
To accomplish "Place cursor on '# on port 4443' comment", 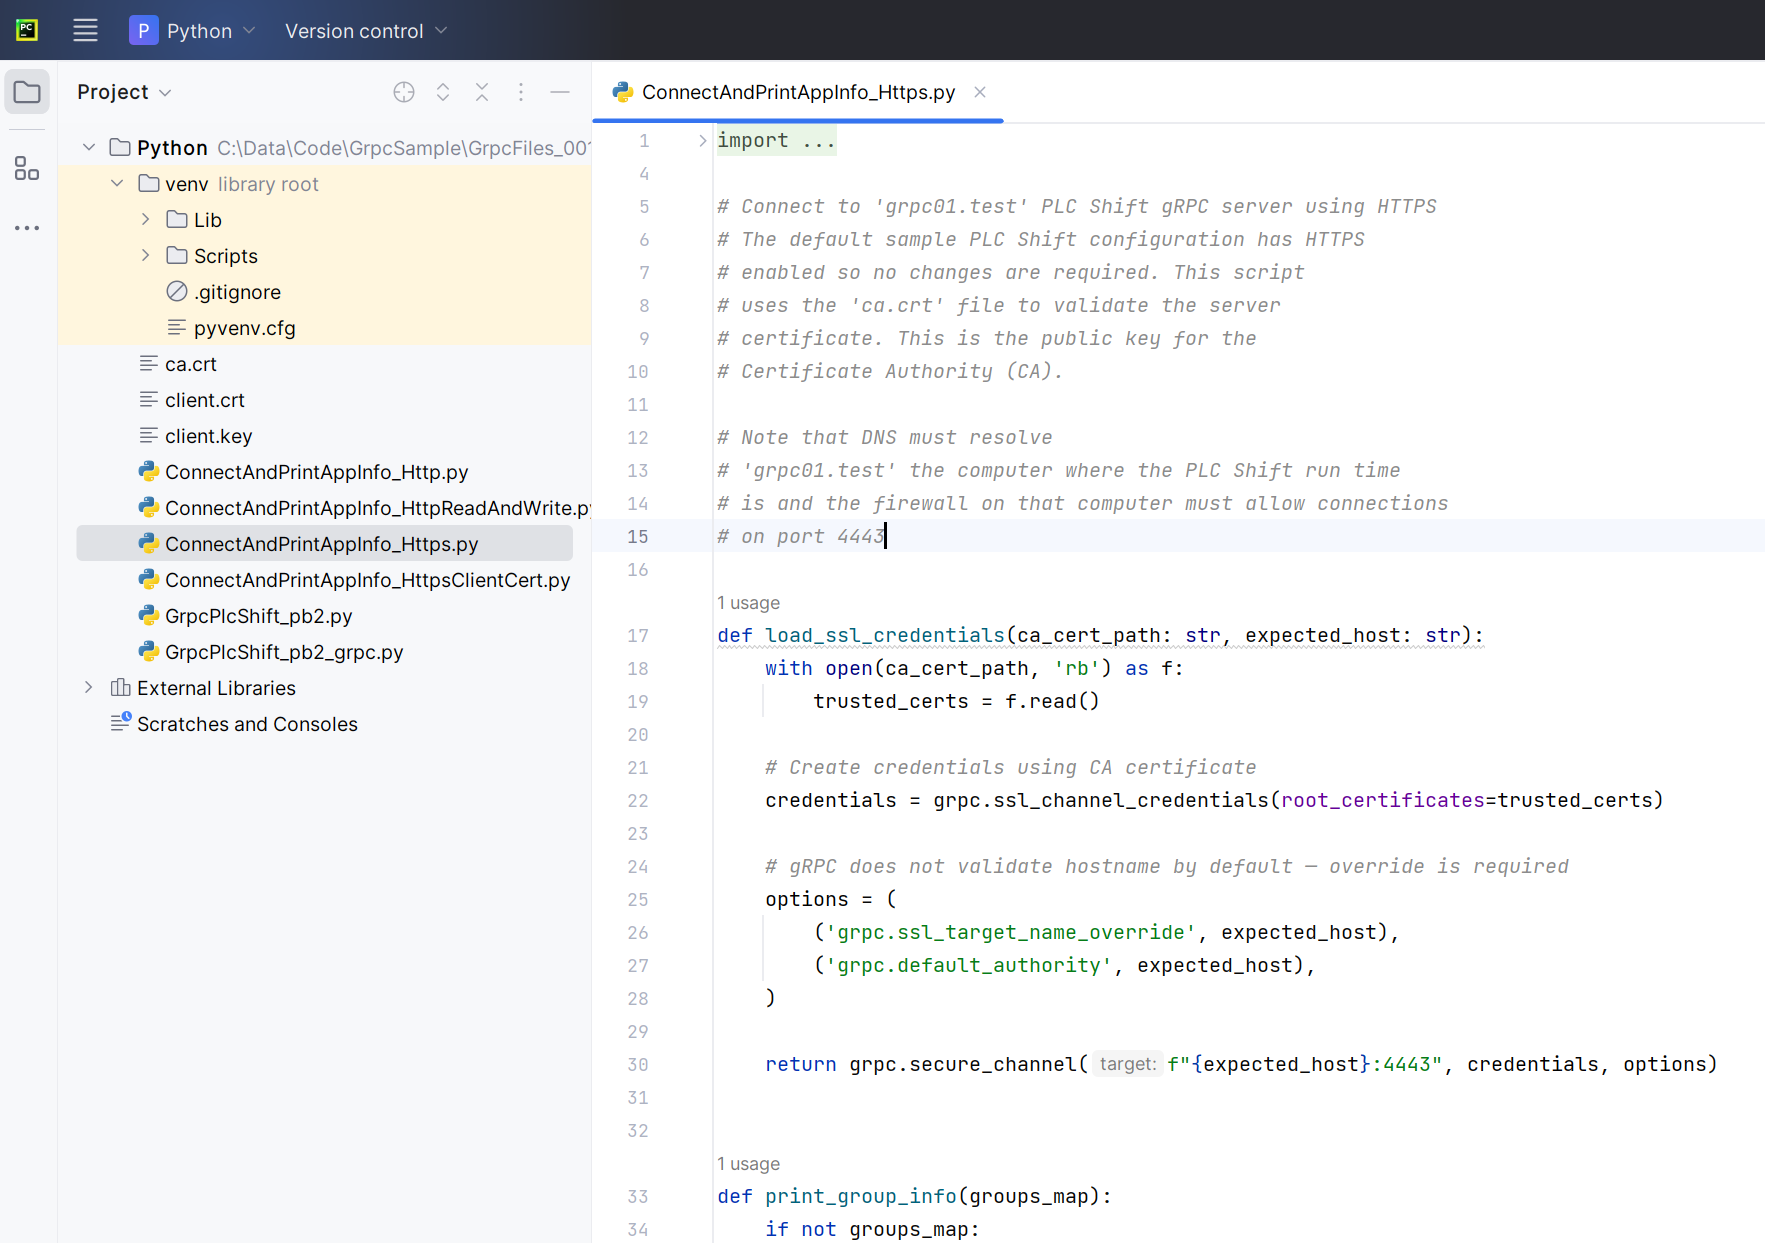I will (x=800, y=536).
